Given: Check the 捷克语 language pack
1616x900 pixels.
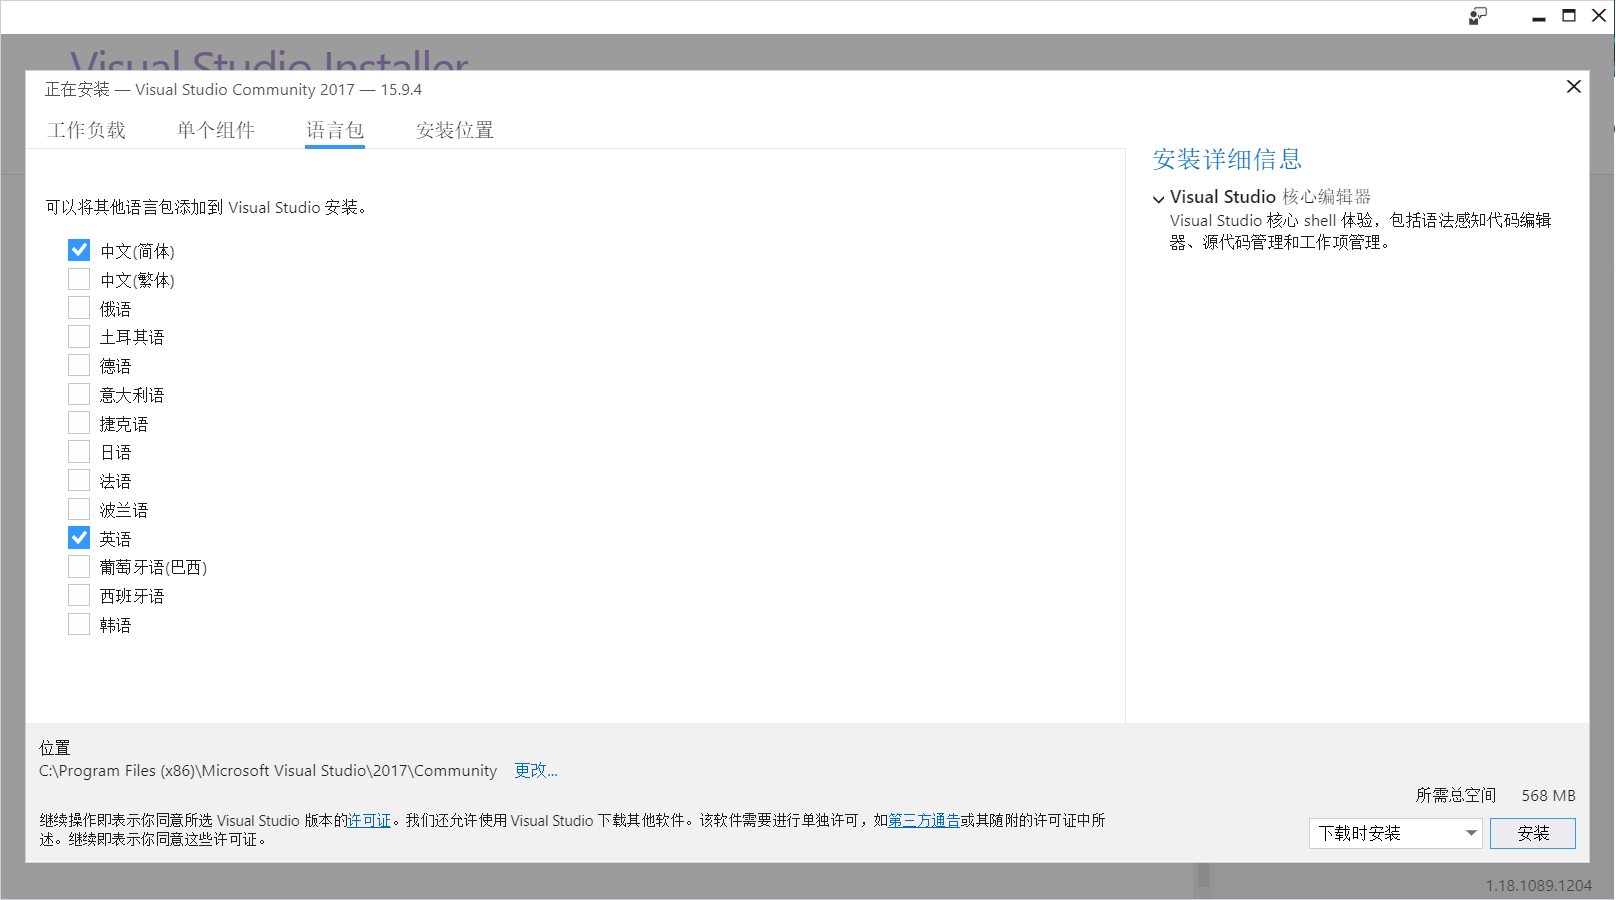Looking at the screenshot, I should coord(79,423).
